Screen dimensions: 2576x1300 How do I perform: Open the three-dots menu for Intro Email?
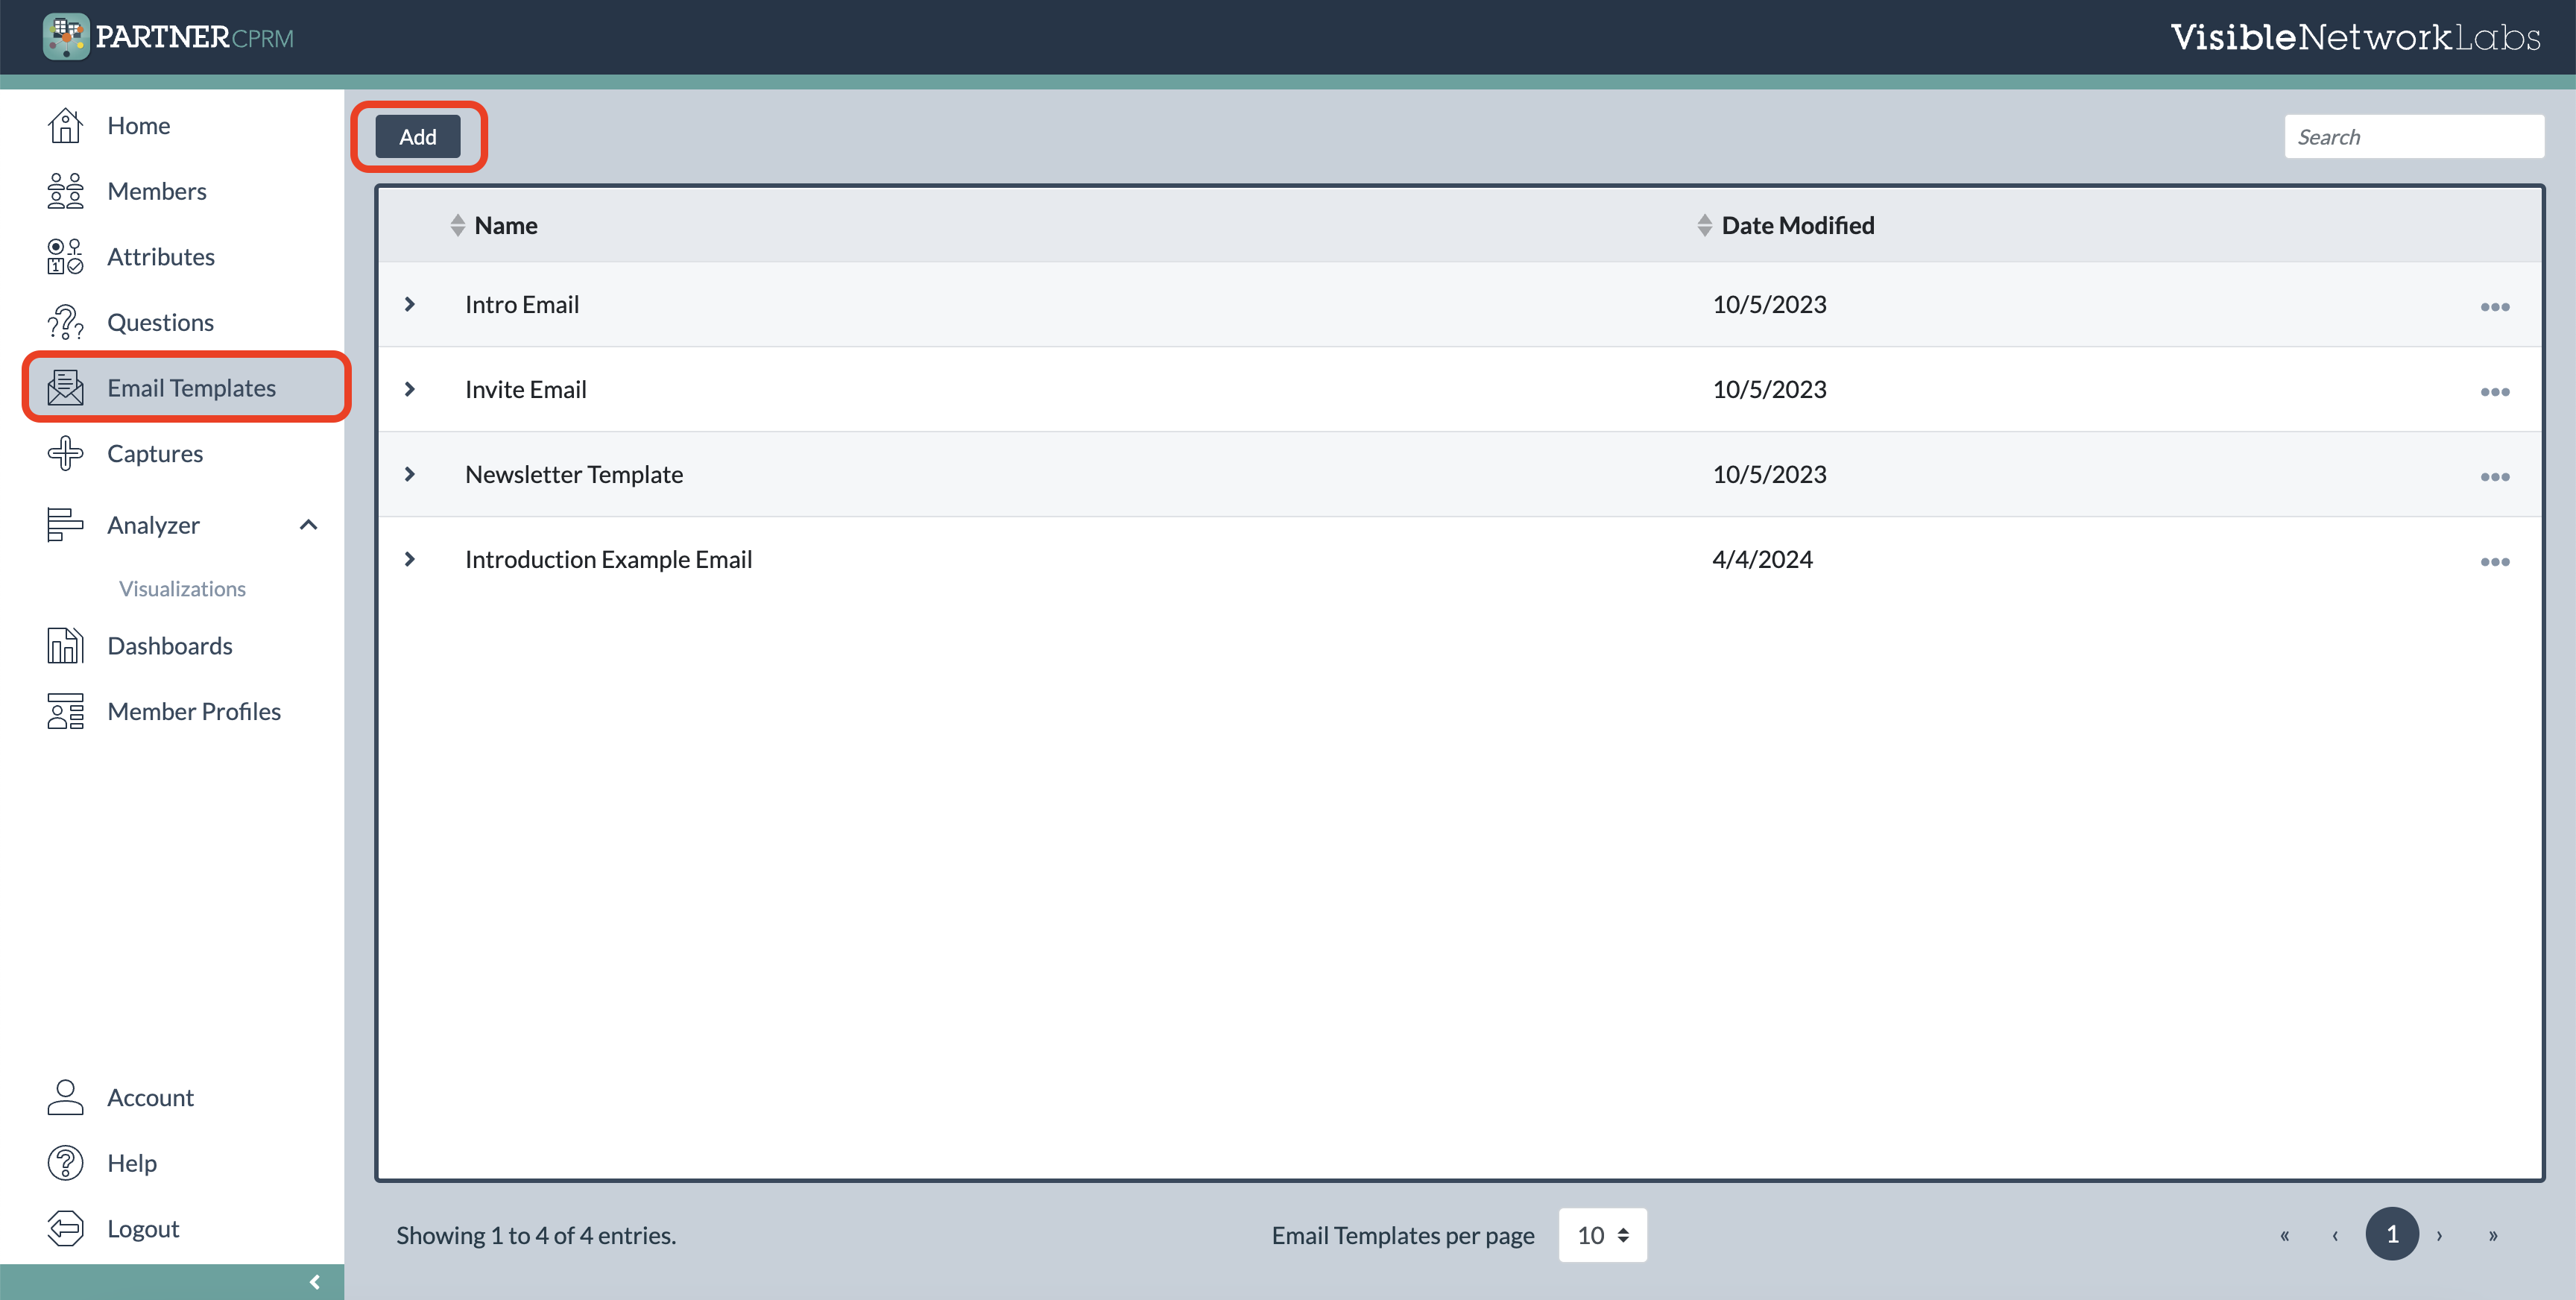[x=2494, y=306]
